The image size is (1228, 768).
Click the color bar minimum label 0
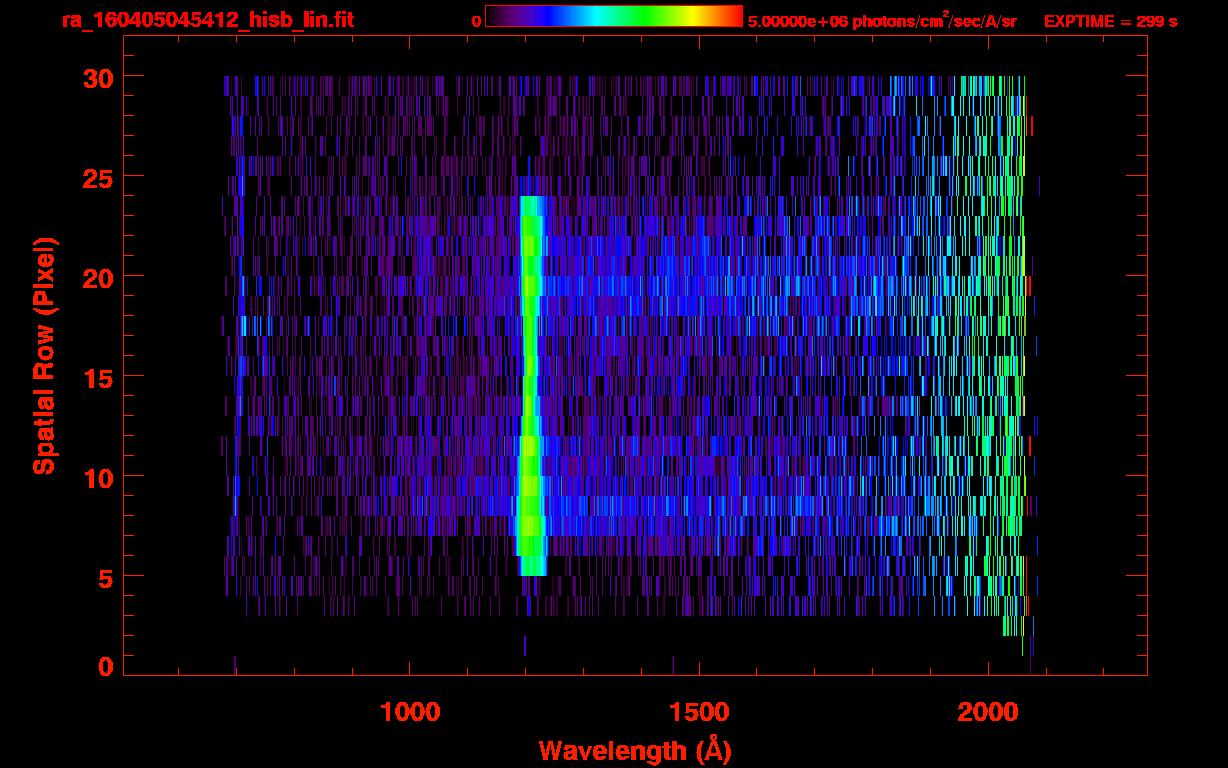click(477, 22)
